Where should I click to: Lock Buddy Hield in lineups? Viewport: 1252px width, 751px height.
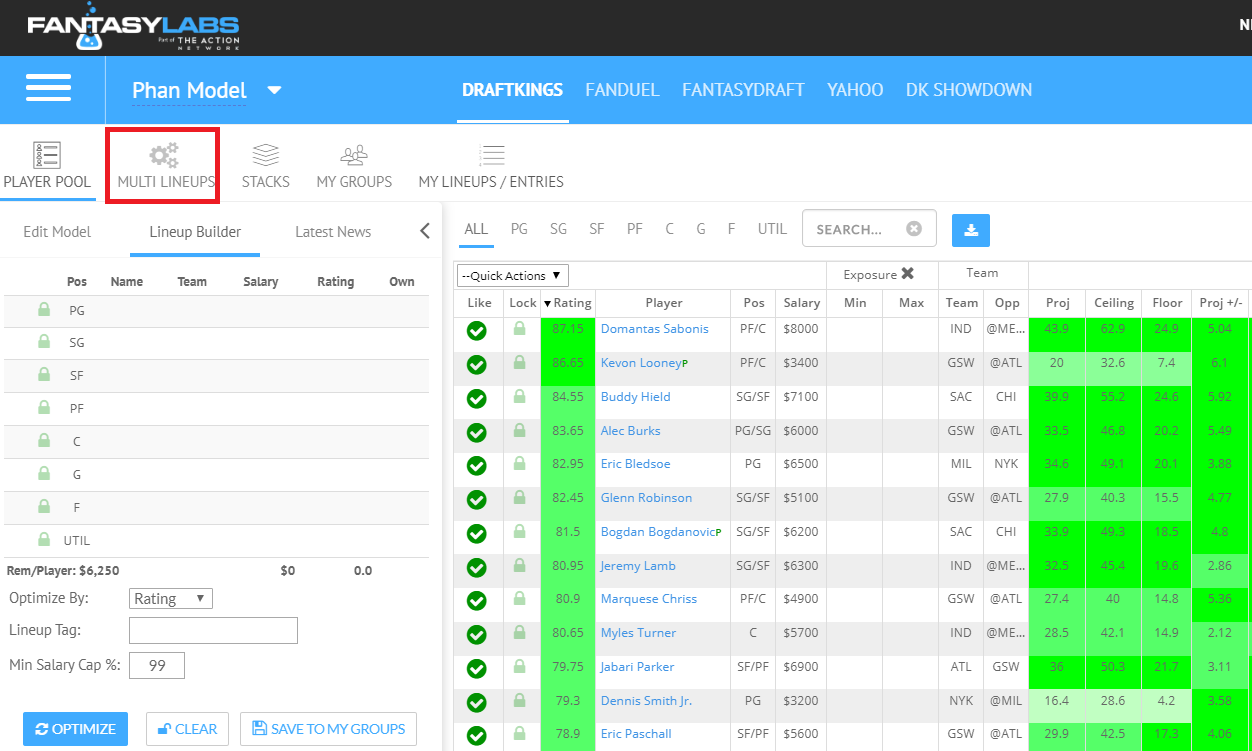coord(518,397)
